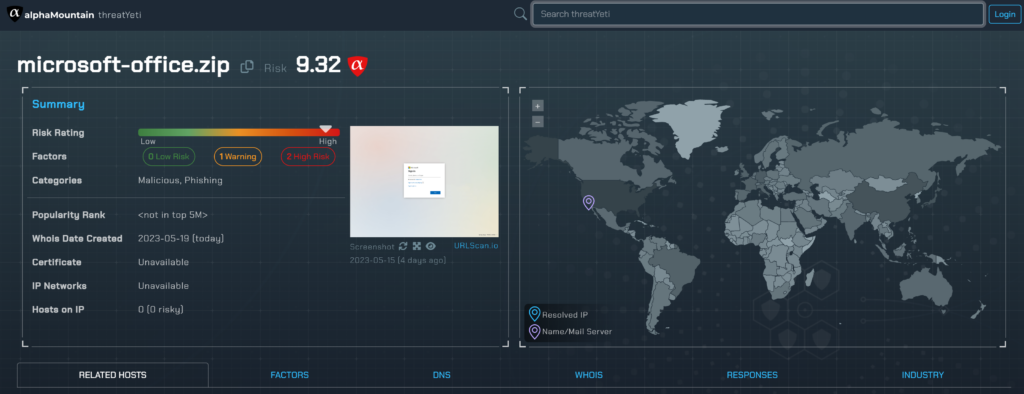Switch to the Responses tab

click(752, 375)
